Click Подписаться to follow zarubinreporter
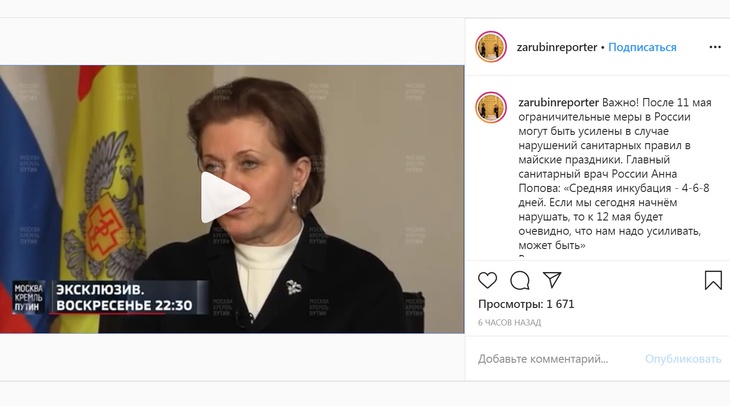The width and height of the screenshot is (730, 406). point(642,47)
